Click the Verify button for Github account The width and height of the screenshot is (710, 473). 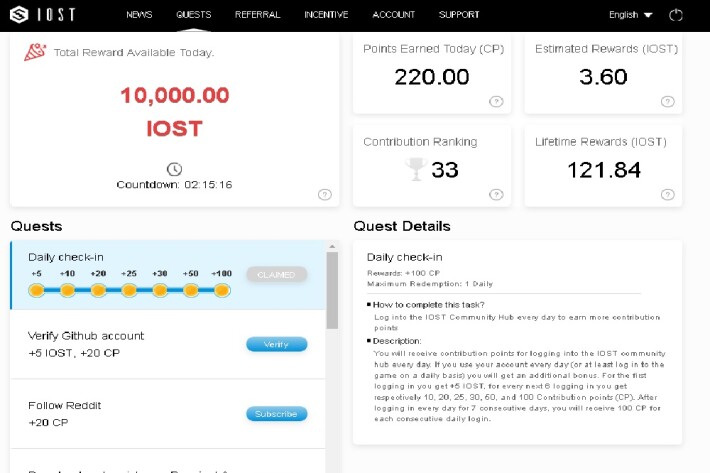point(277,344)
